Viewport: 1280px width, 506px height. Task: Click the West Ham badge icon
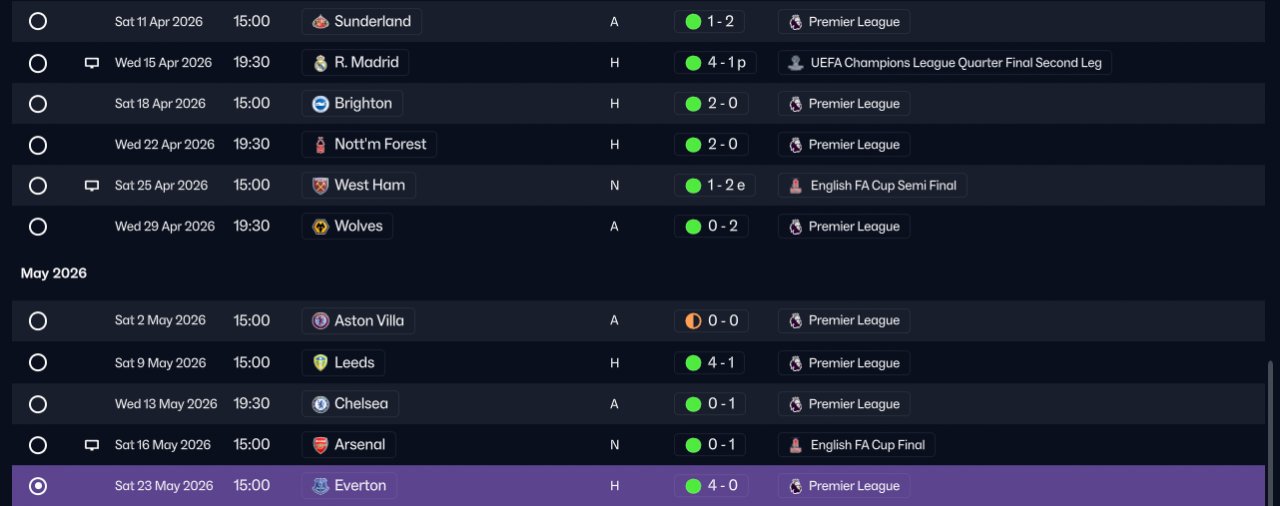point(320,185)
